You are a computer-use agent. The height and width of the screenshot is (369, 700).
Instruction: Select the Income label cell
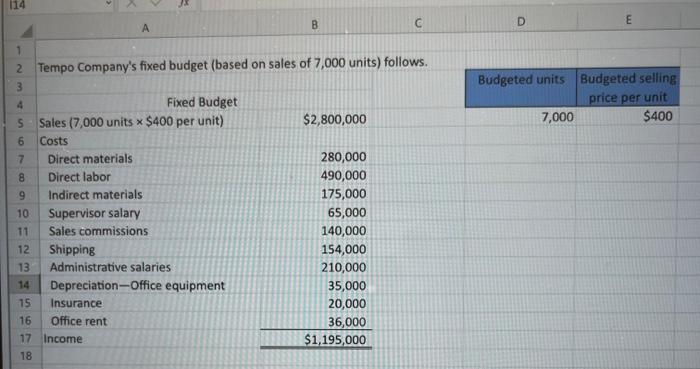(x=62, y=339)
